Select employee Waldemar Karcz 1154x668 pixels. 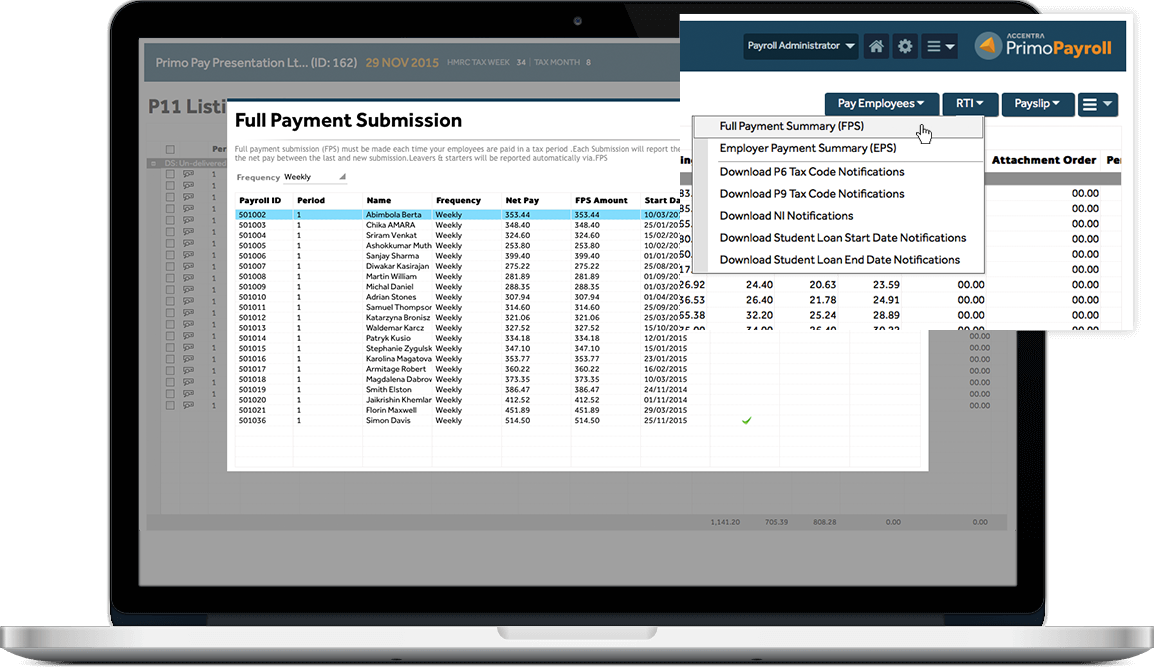pyautogui.click(x=394, y=328)
